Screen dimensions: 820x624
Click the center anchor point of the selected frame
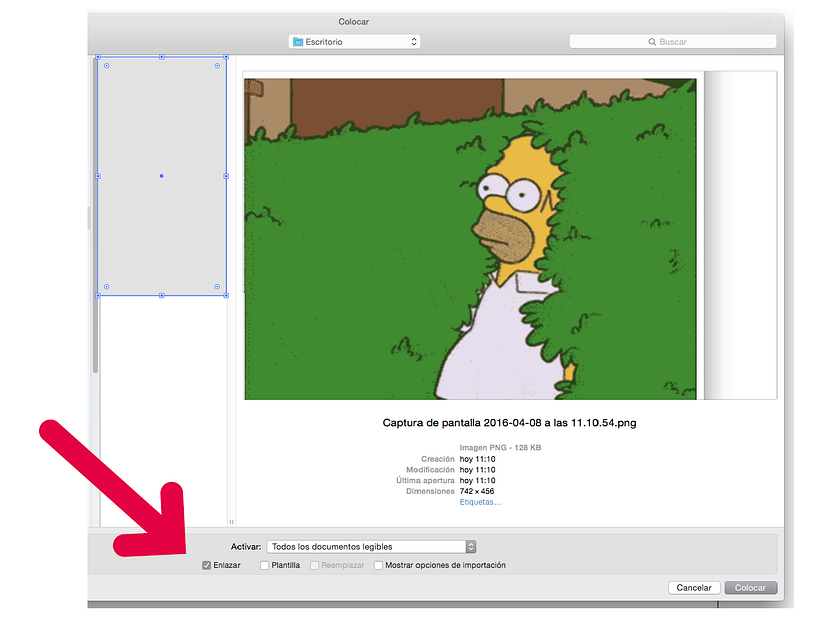click(x=162, y=177)
